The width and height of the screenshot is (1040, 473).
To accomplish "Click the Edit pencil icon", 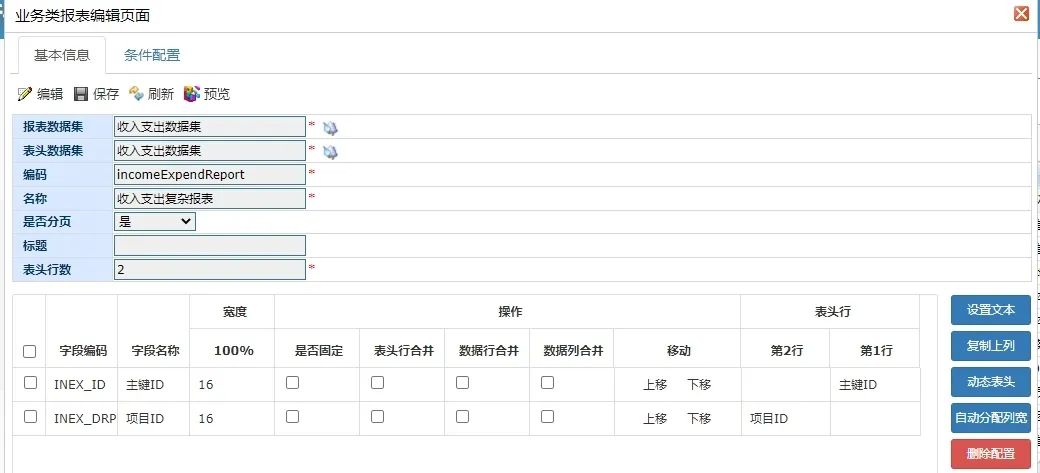I will click(25, 94).
